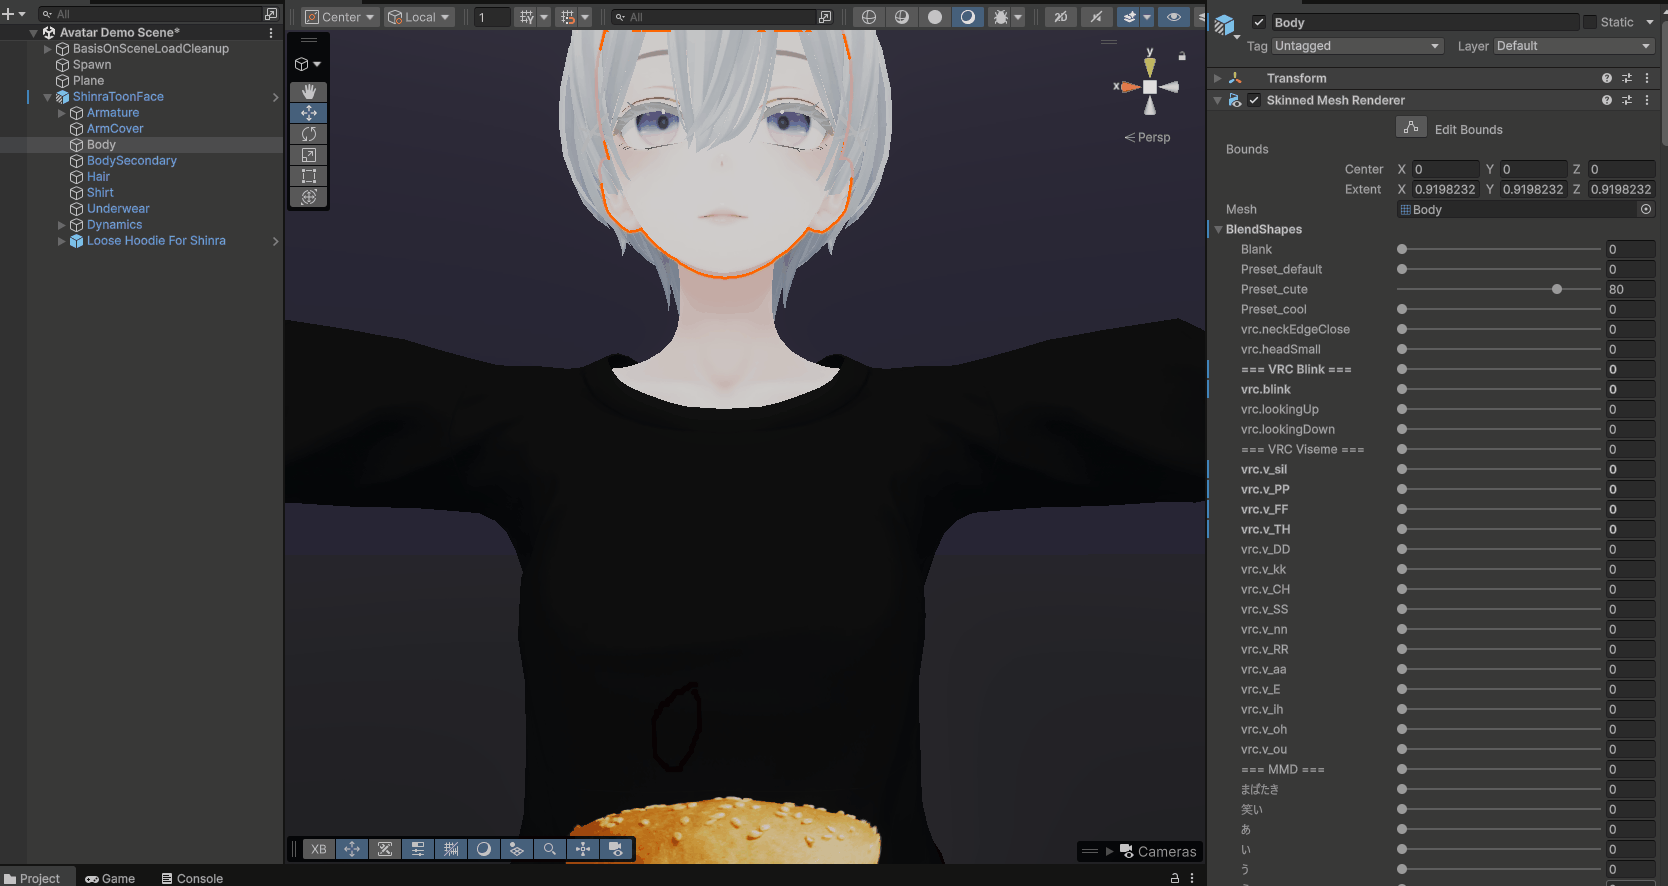
Task: Click Preset_cool blendshape slider
Action: (1498, 309)
